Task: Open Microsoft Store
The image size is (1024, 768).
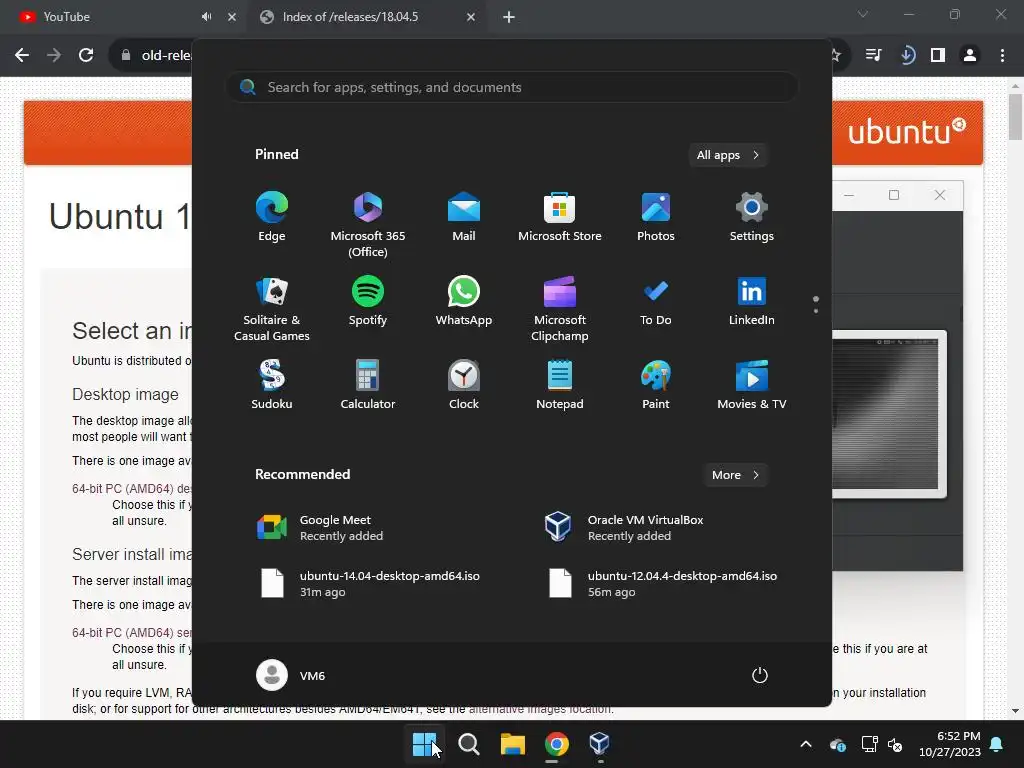Action: 560,217
